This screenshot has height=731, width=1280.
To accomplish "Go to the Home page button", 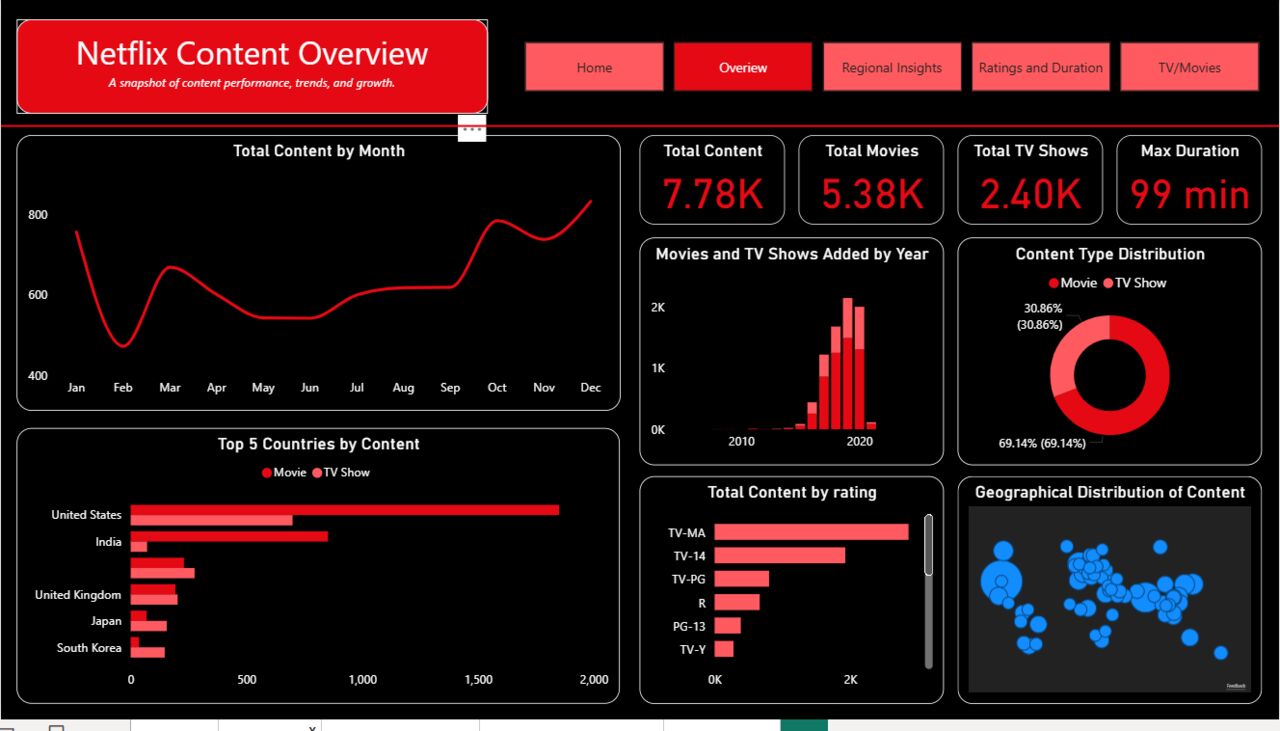I will pos(594,67).
